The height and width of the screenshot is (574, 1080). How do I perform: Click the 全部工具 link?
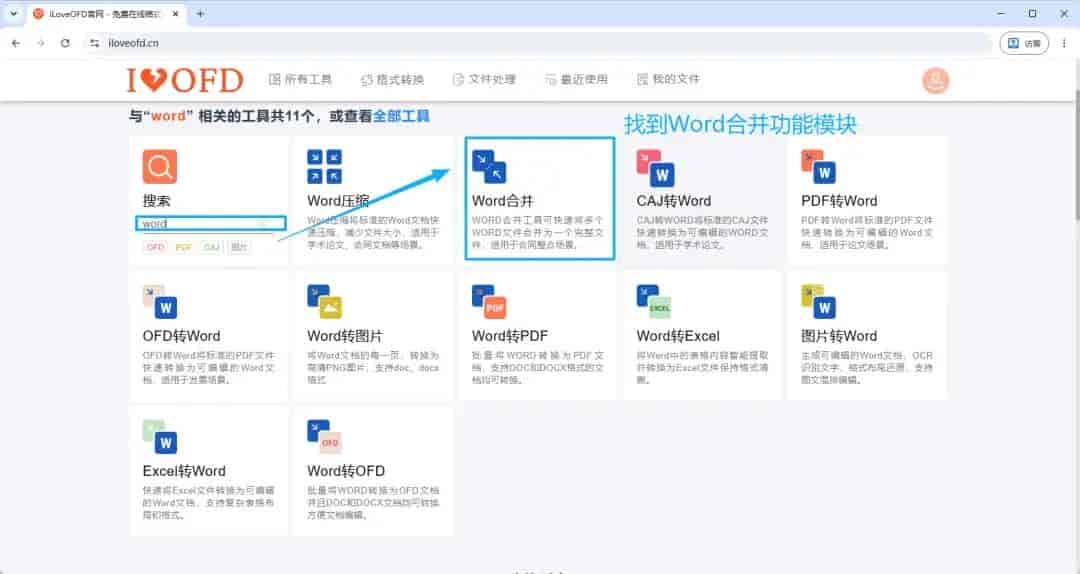pos(401,116)
